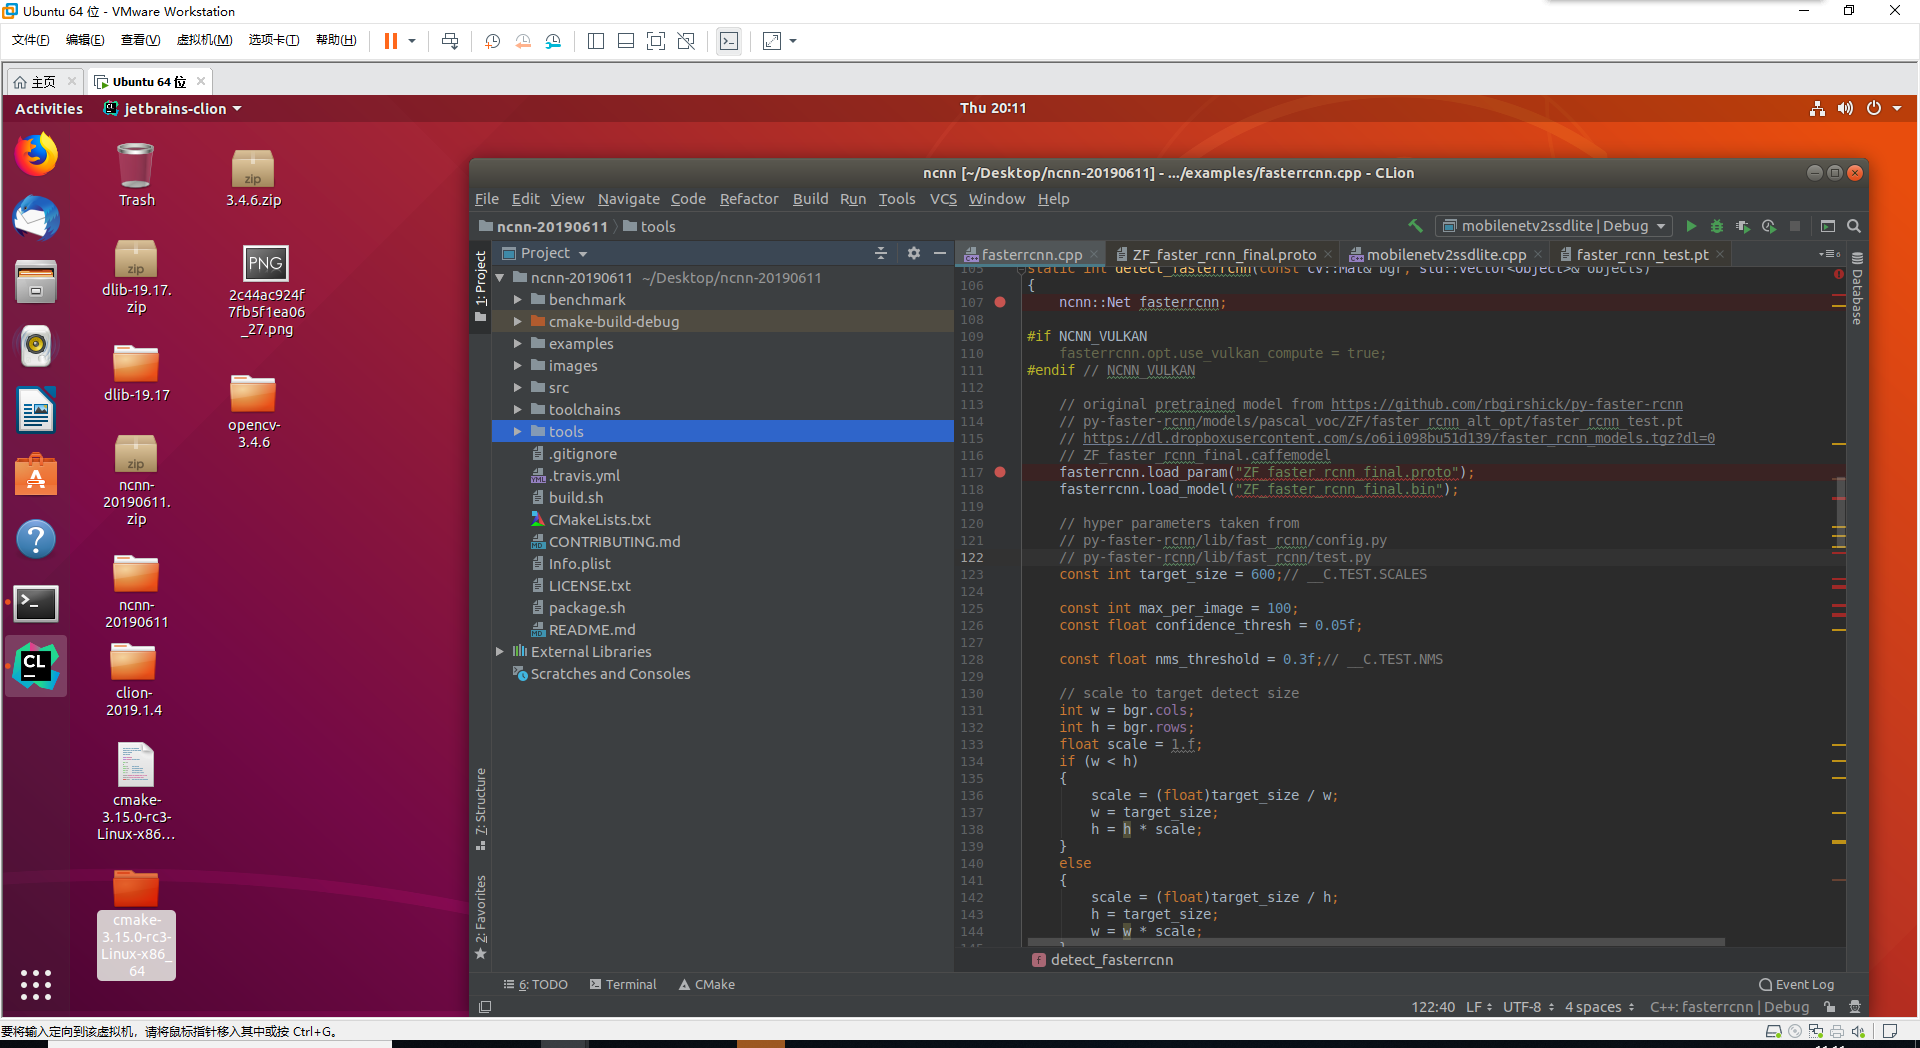Launch Firefox from the Ubuntu dock

[36, 154]
